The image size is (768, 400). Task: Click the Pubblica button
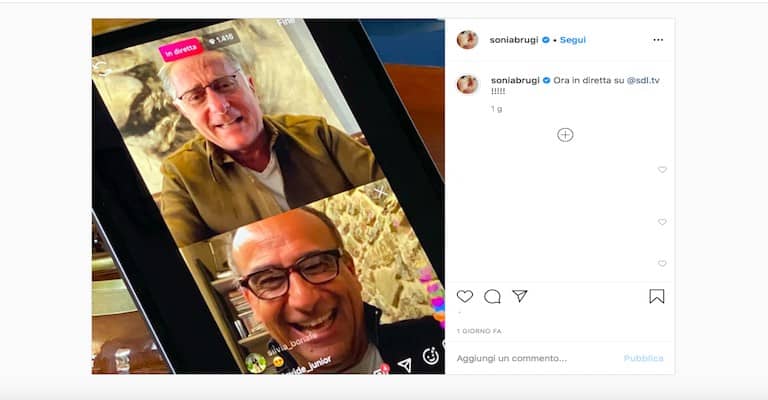click(644, 358)
